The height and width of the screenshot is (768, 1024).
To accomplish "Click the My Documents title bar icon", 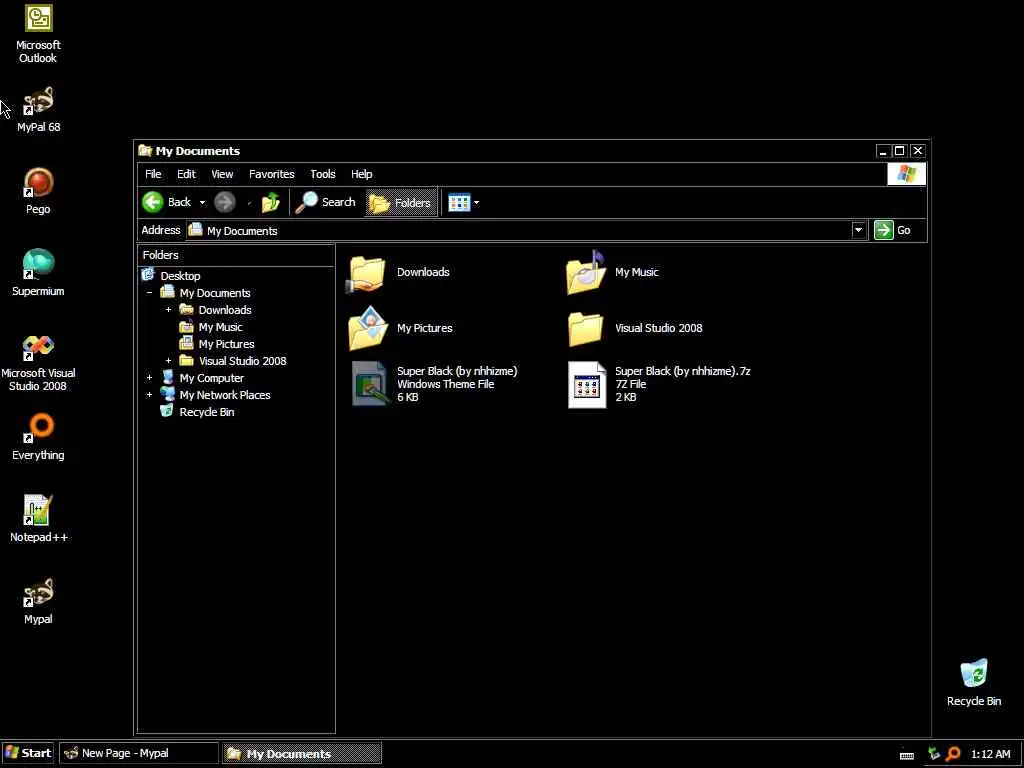I will [x=145, y=151].
